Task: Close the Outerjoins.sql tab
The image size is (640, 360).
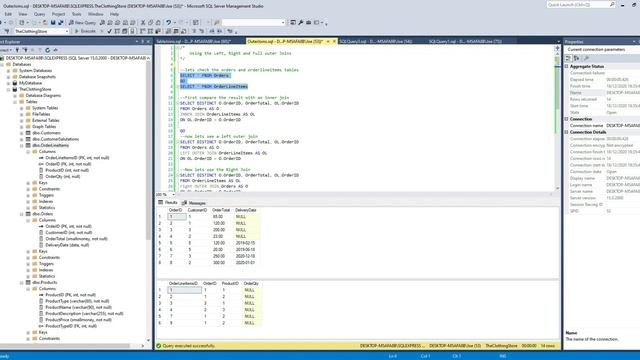Action: pos(334,41)
